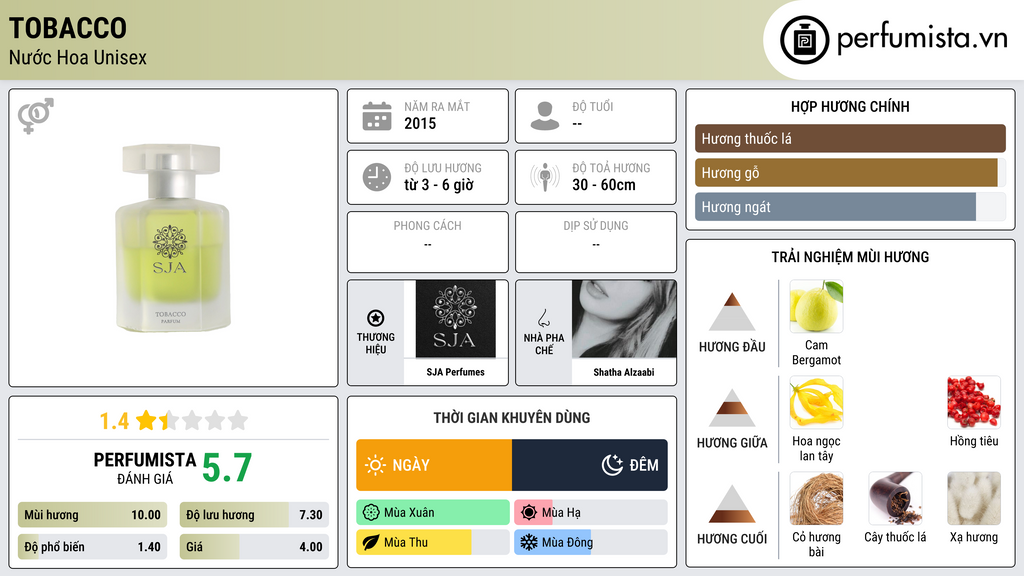Click the Giá 4.00 score bar
1024x576 pixels.
pos(254,547)
